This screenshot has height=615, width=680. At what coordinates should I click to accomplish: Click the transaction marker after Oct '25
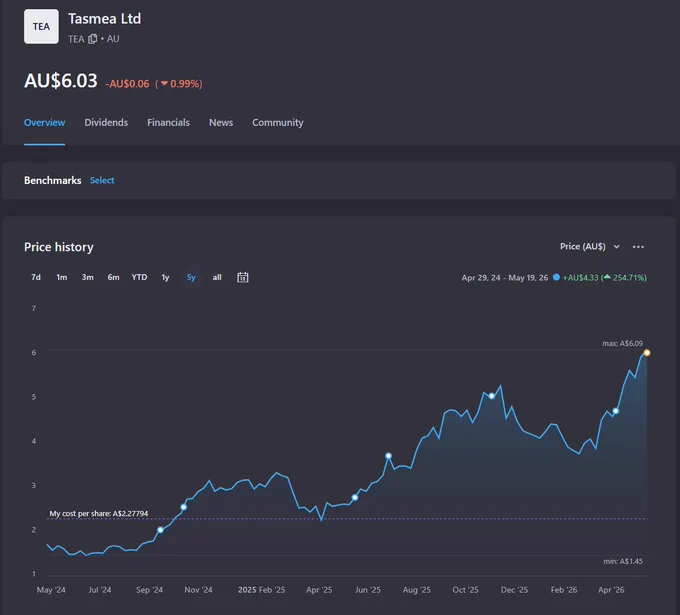[491, 396]
